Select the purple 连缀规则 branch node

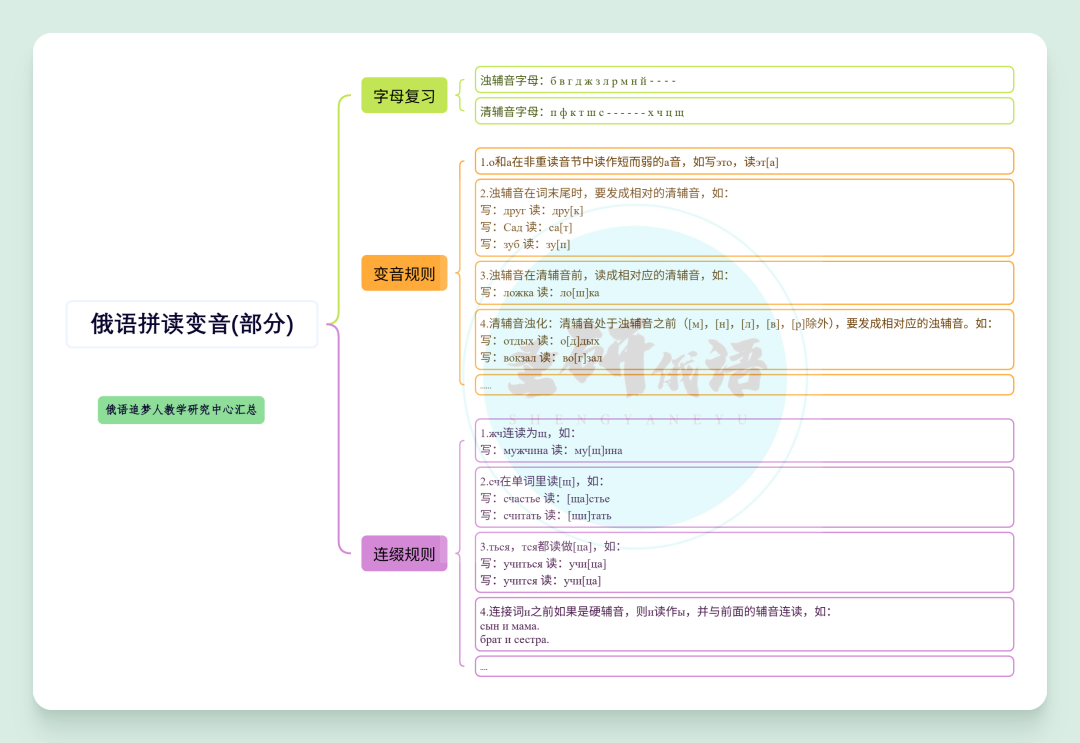click(x=404, y=553)
